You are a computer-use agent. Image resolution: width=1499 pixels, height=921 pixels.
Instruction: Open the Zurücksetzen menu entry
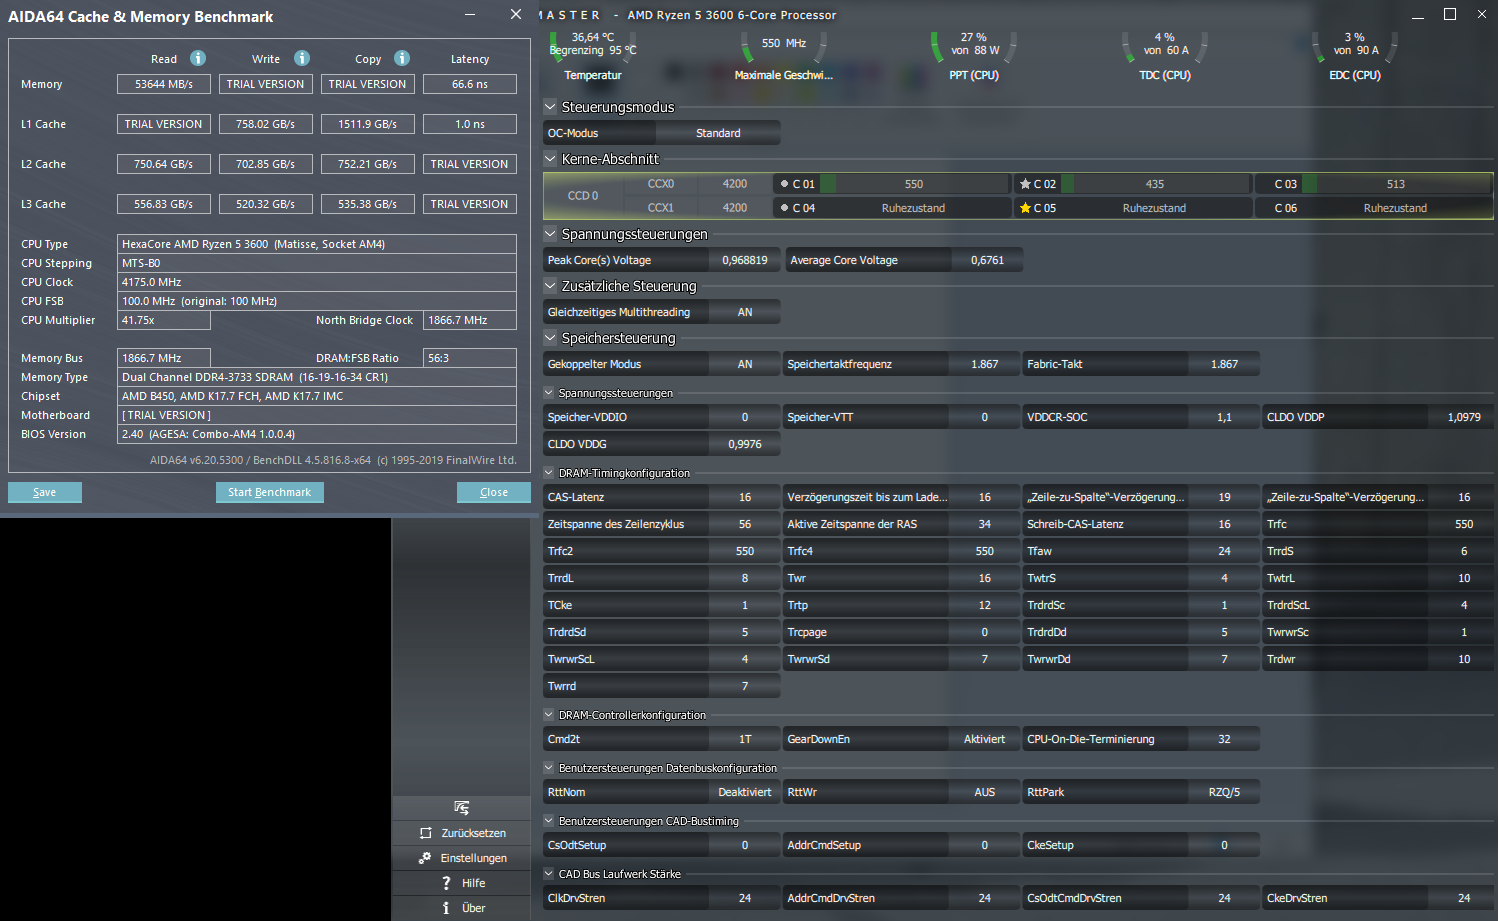point(461,833)
